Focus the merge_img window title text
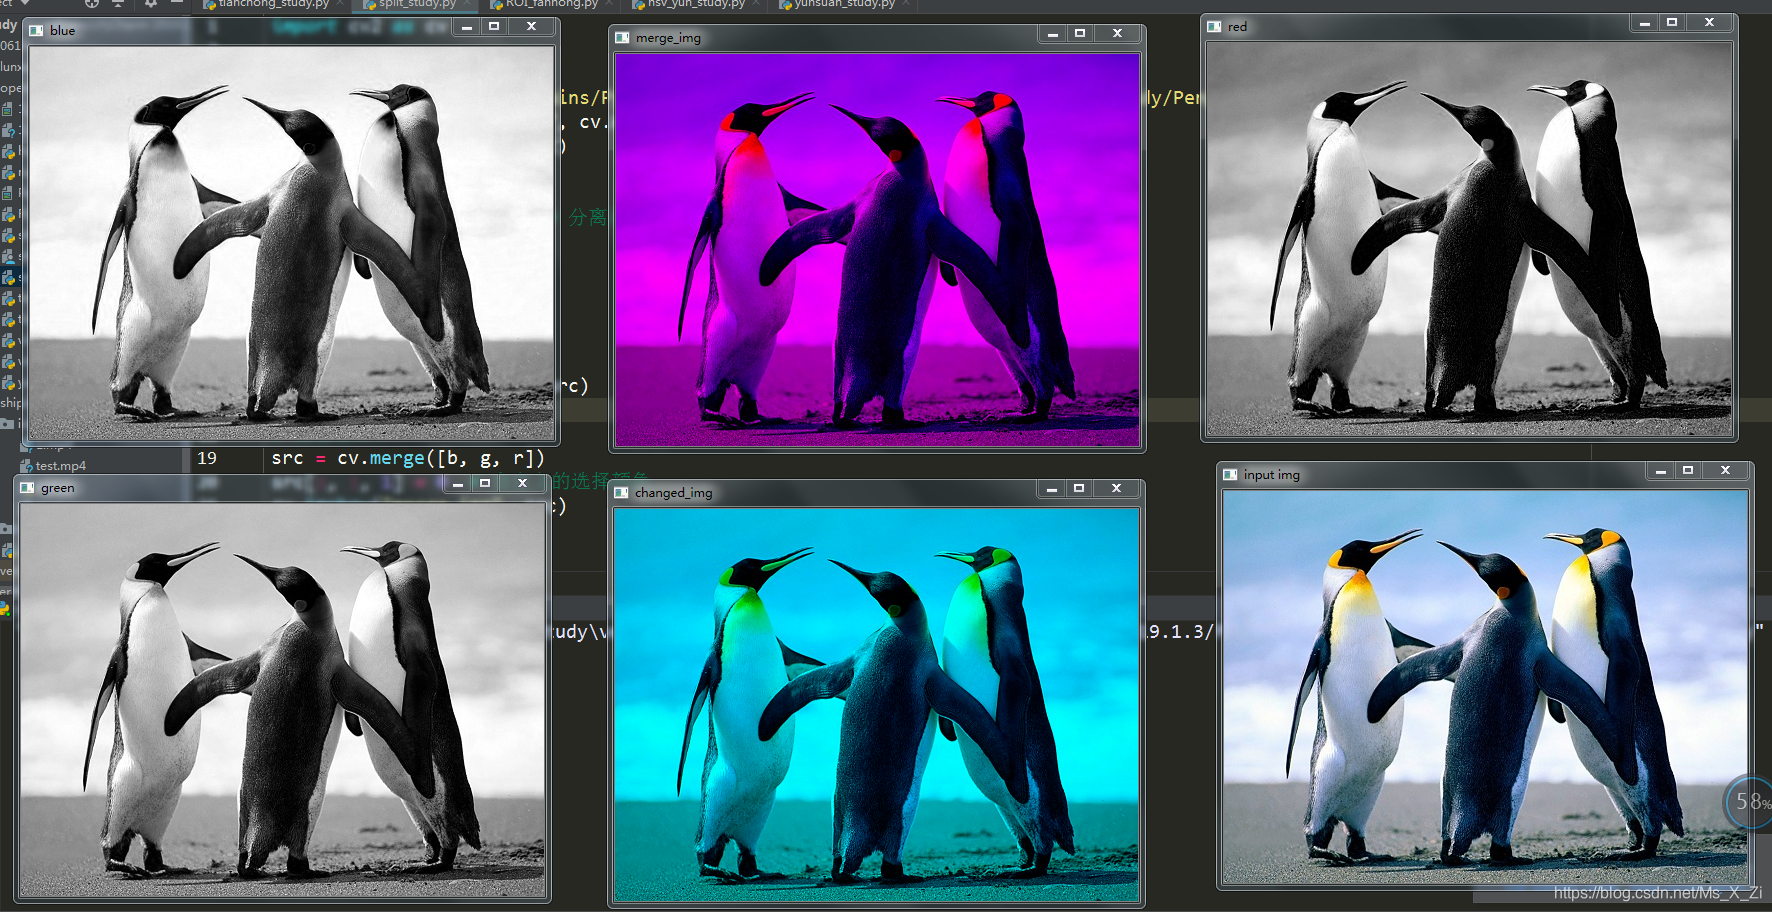Screen dimensions: 1772x912 point(668,38)
